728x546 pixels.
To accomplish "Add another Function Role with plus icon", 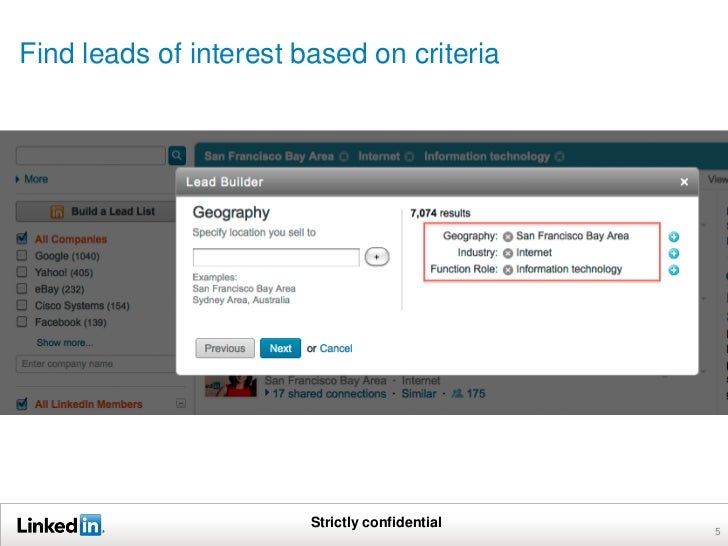I will (x=674, y=270).
